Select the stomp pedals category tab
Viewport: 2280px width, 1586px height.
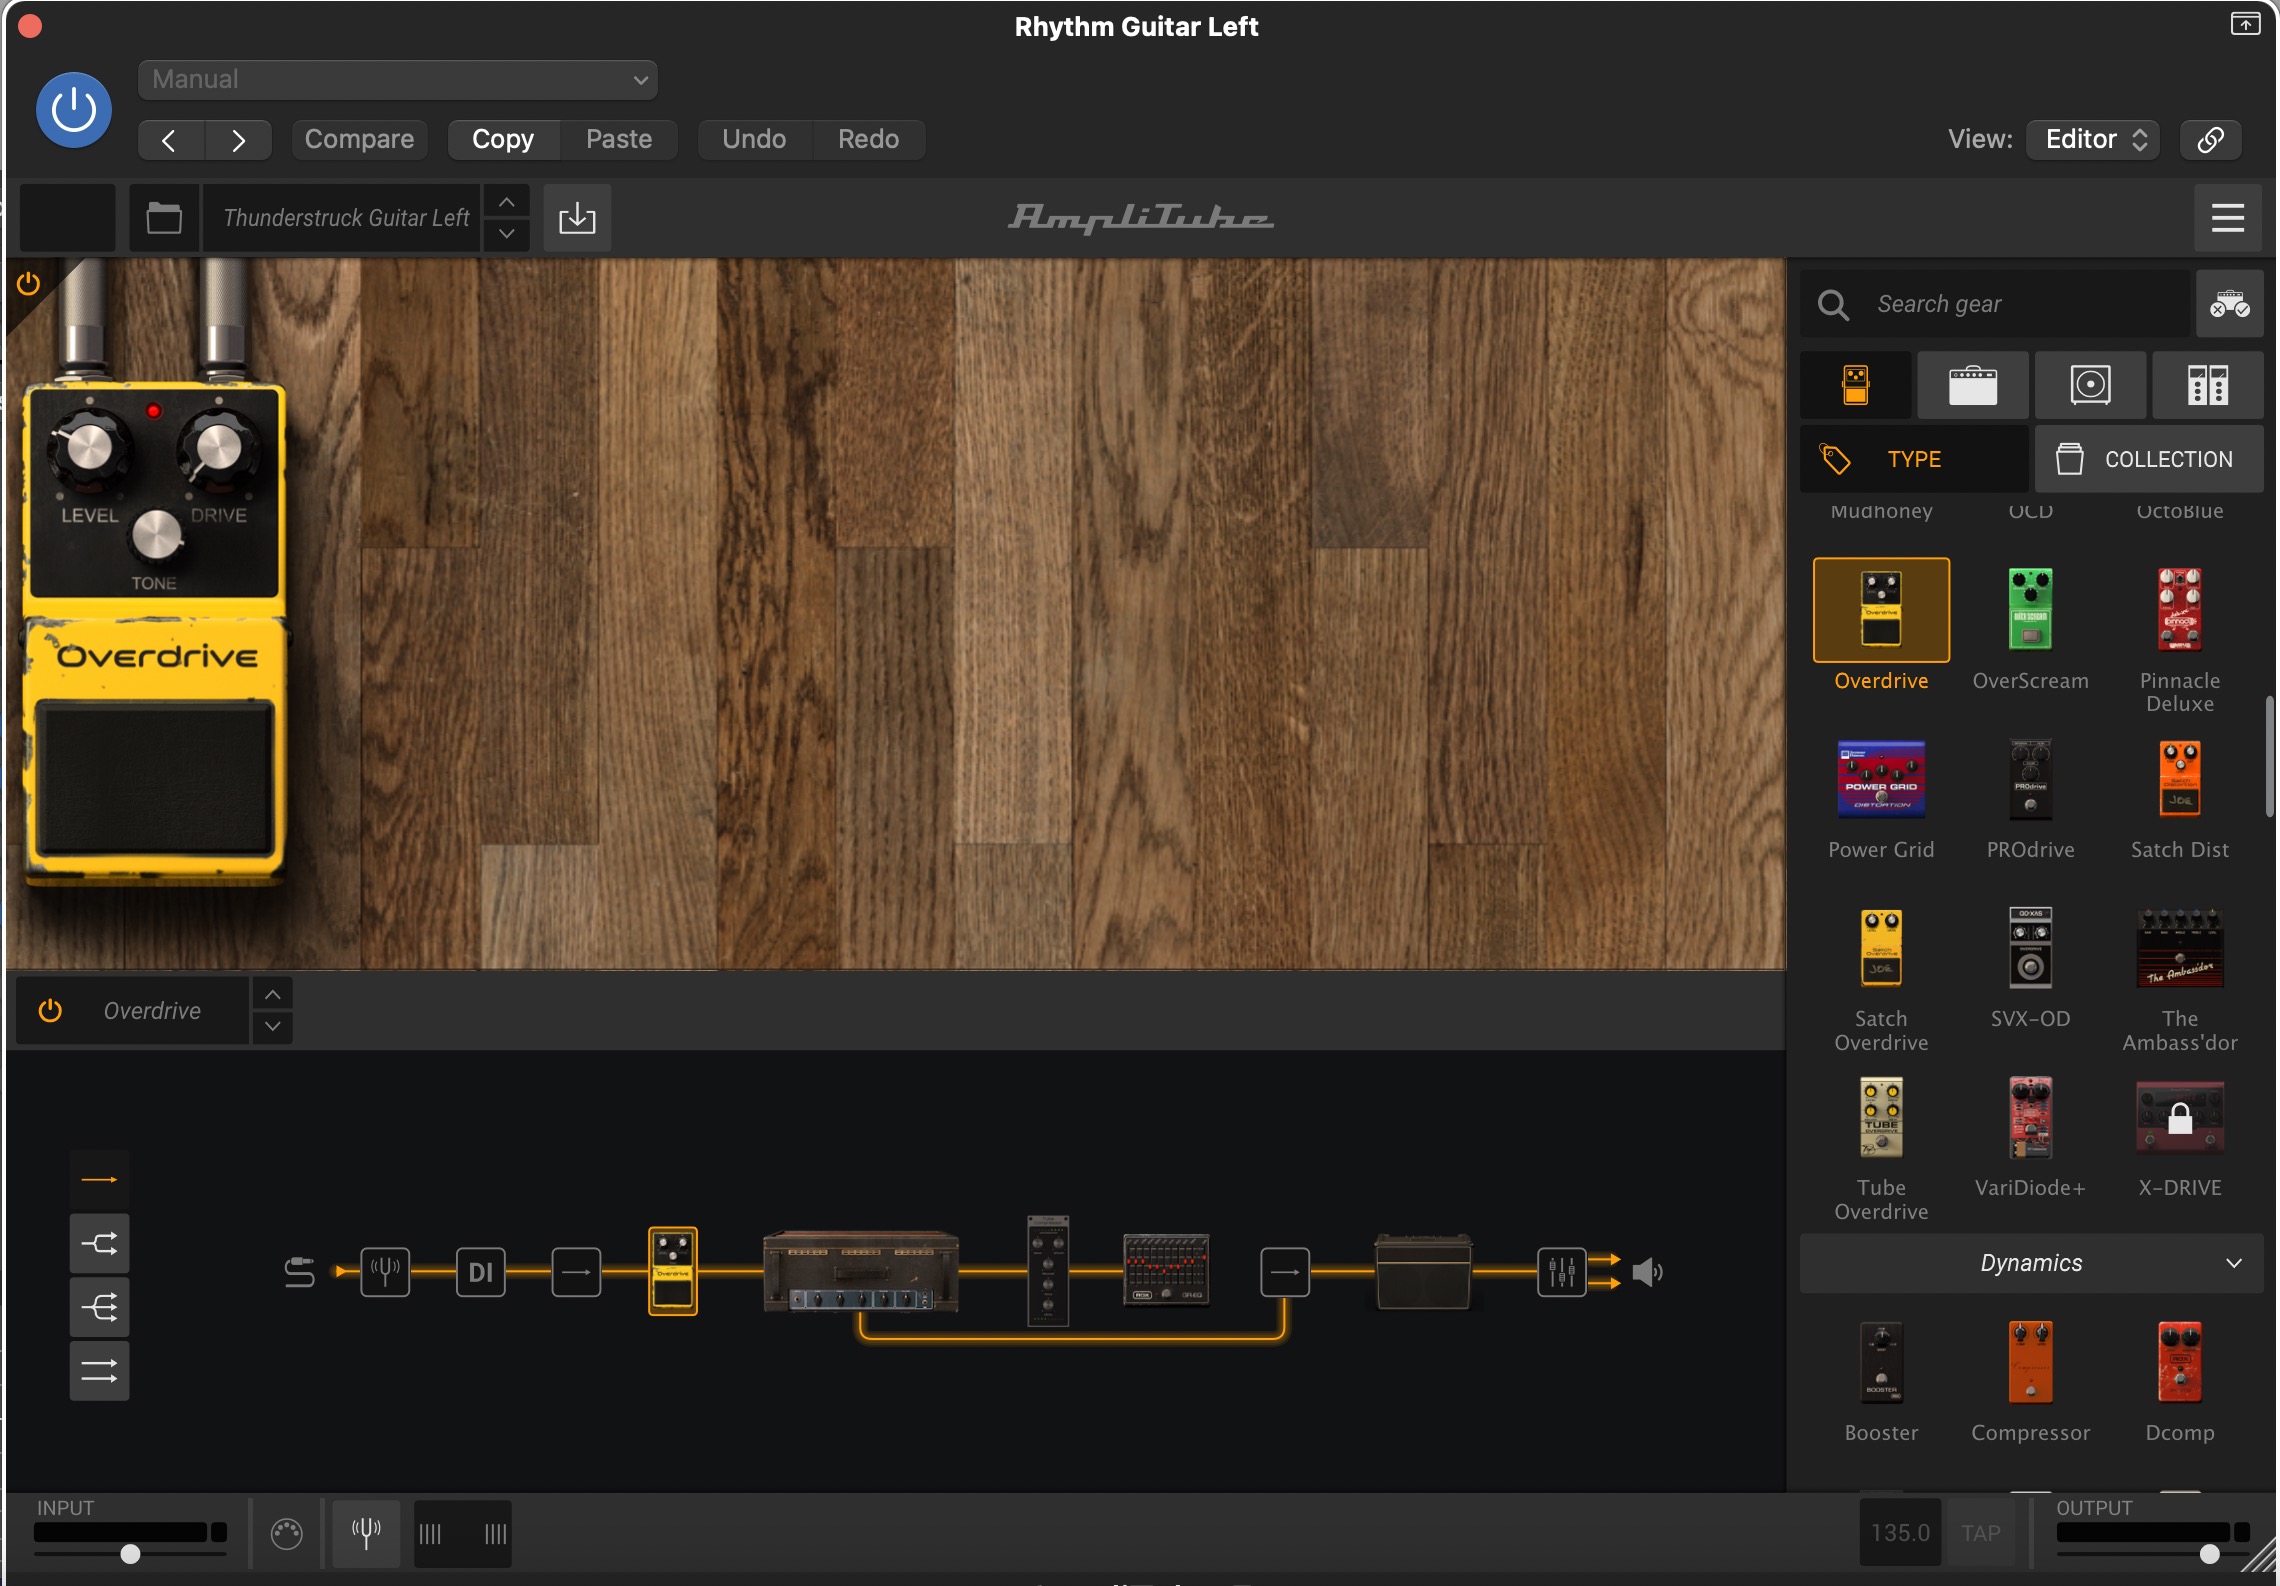tap(1856, 385)
